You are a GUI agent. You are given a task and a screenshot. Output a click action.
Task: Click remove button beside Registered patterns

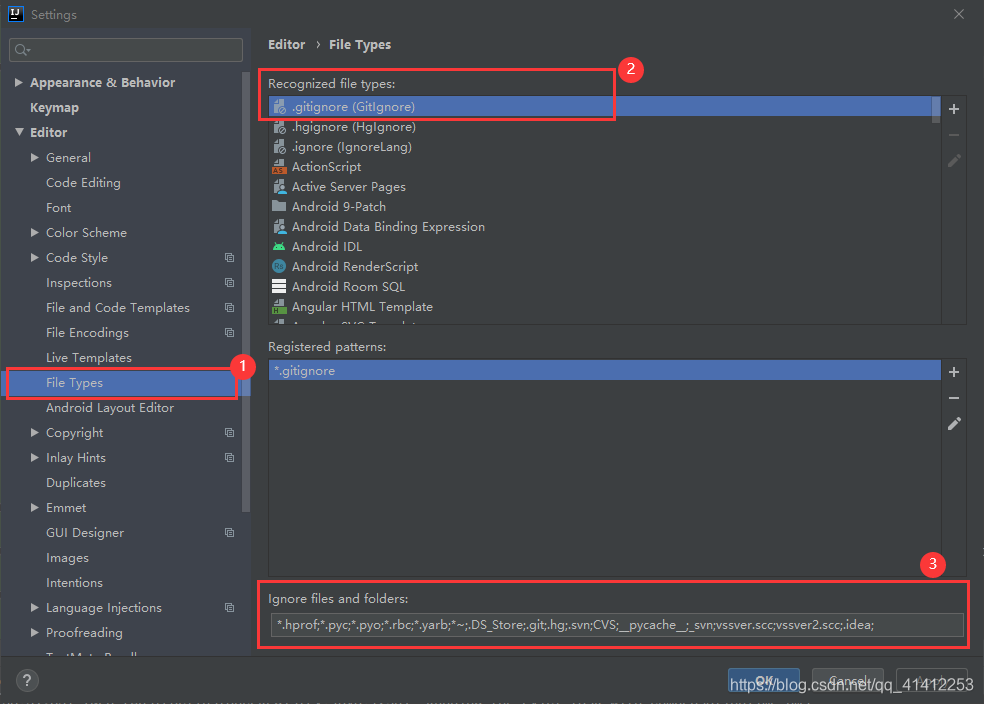pyautogui.click(x=954, y=398)
